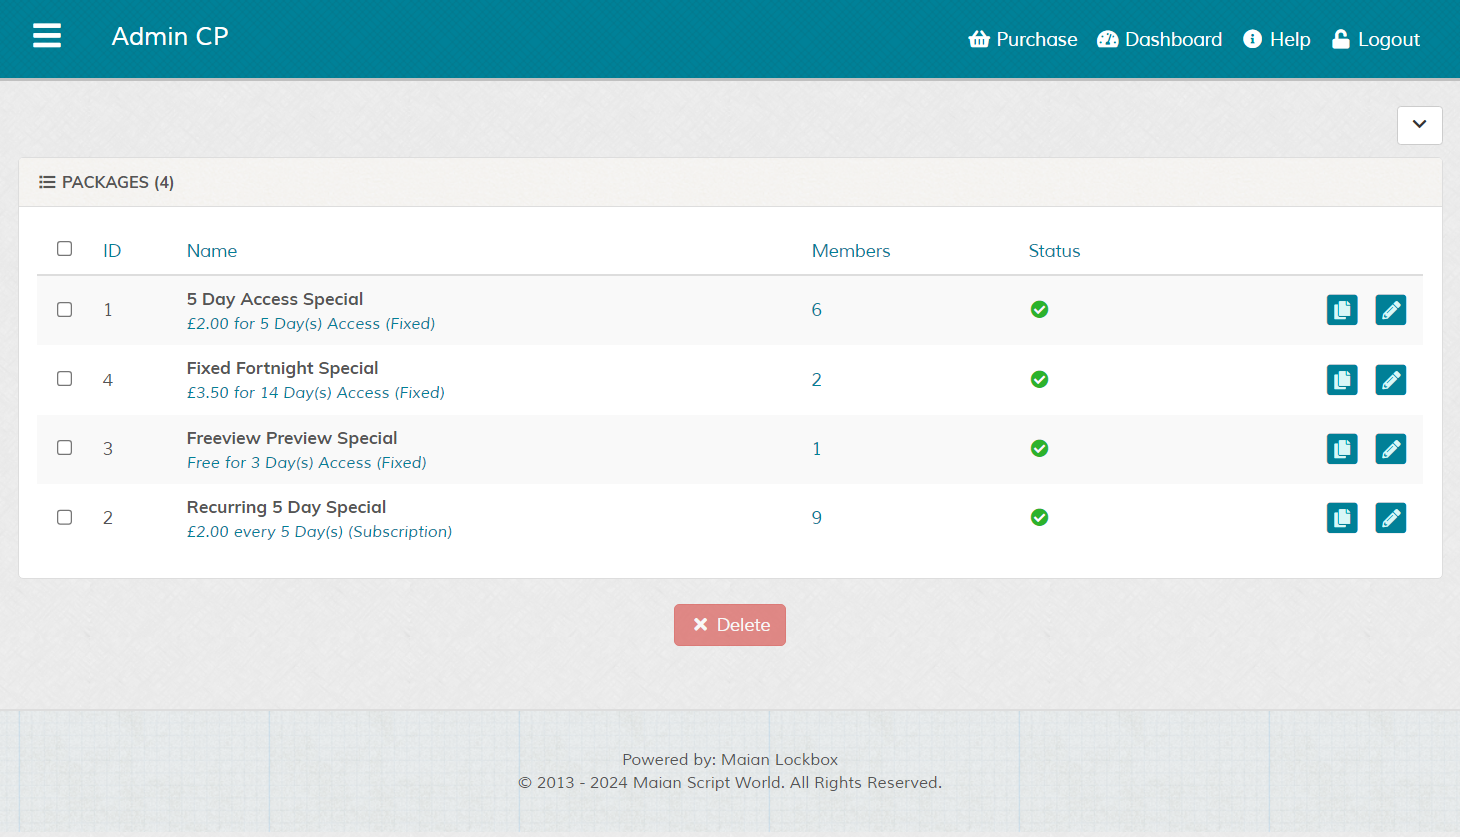Click the copy icon for 5 Day Access Special

[1341, 310]
